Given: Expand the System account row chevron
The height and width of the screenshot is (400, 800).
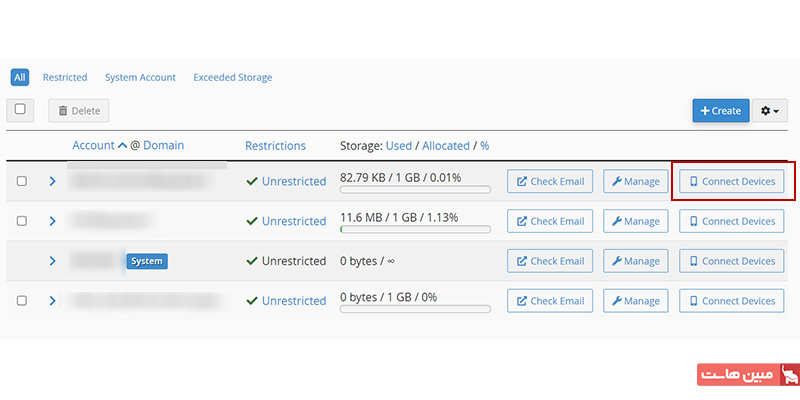Looking at the screenshot, I should pos(52,261).
